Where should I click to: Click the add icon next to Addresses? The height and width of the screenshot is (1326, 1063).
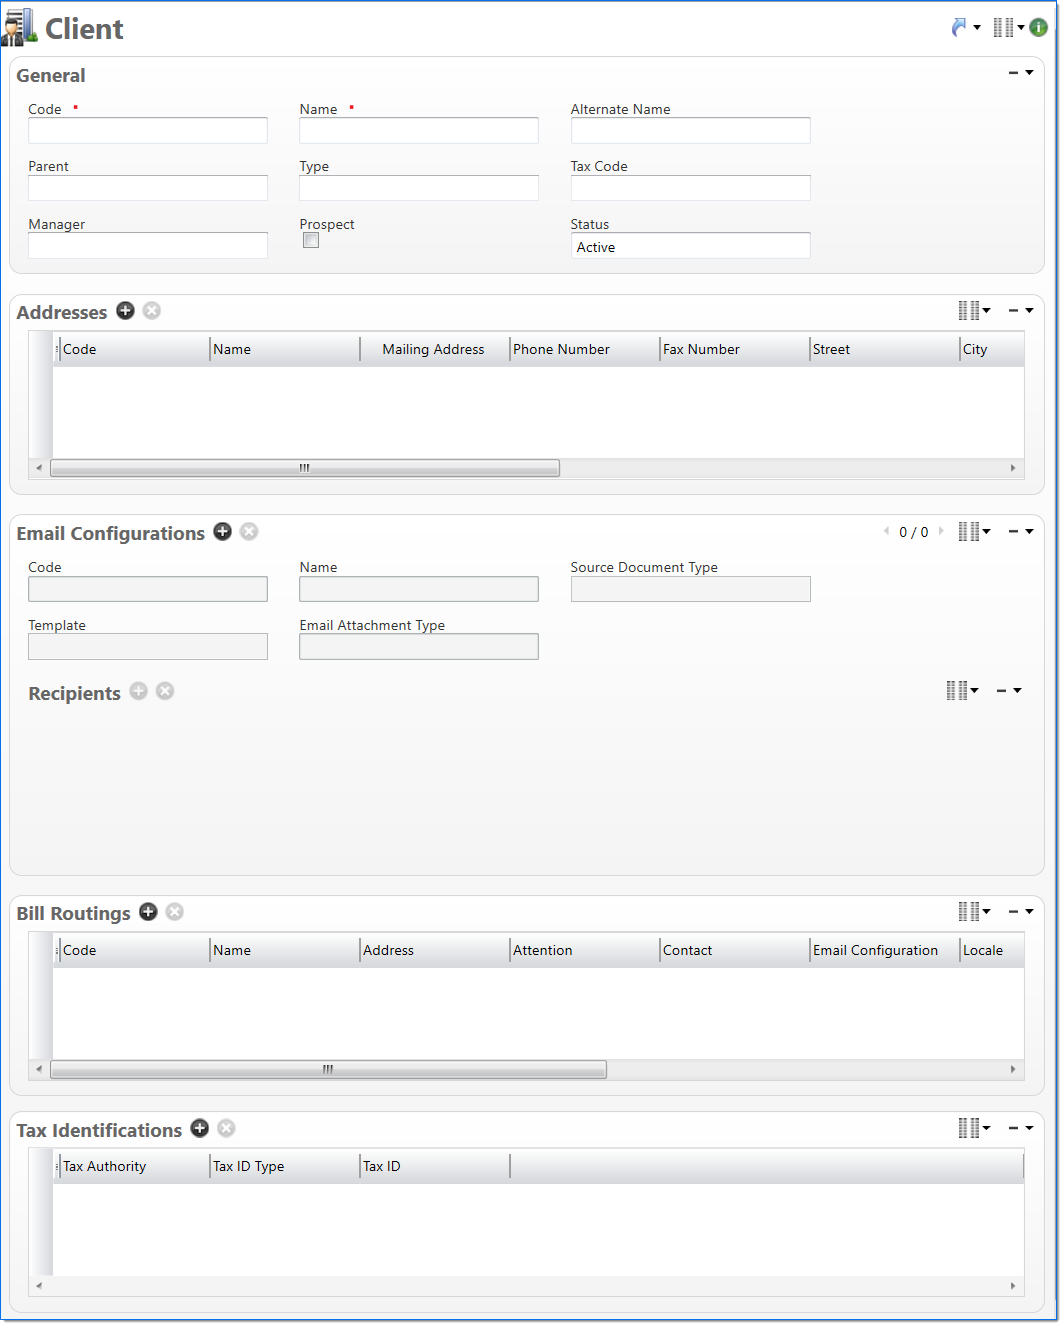125,311
